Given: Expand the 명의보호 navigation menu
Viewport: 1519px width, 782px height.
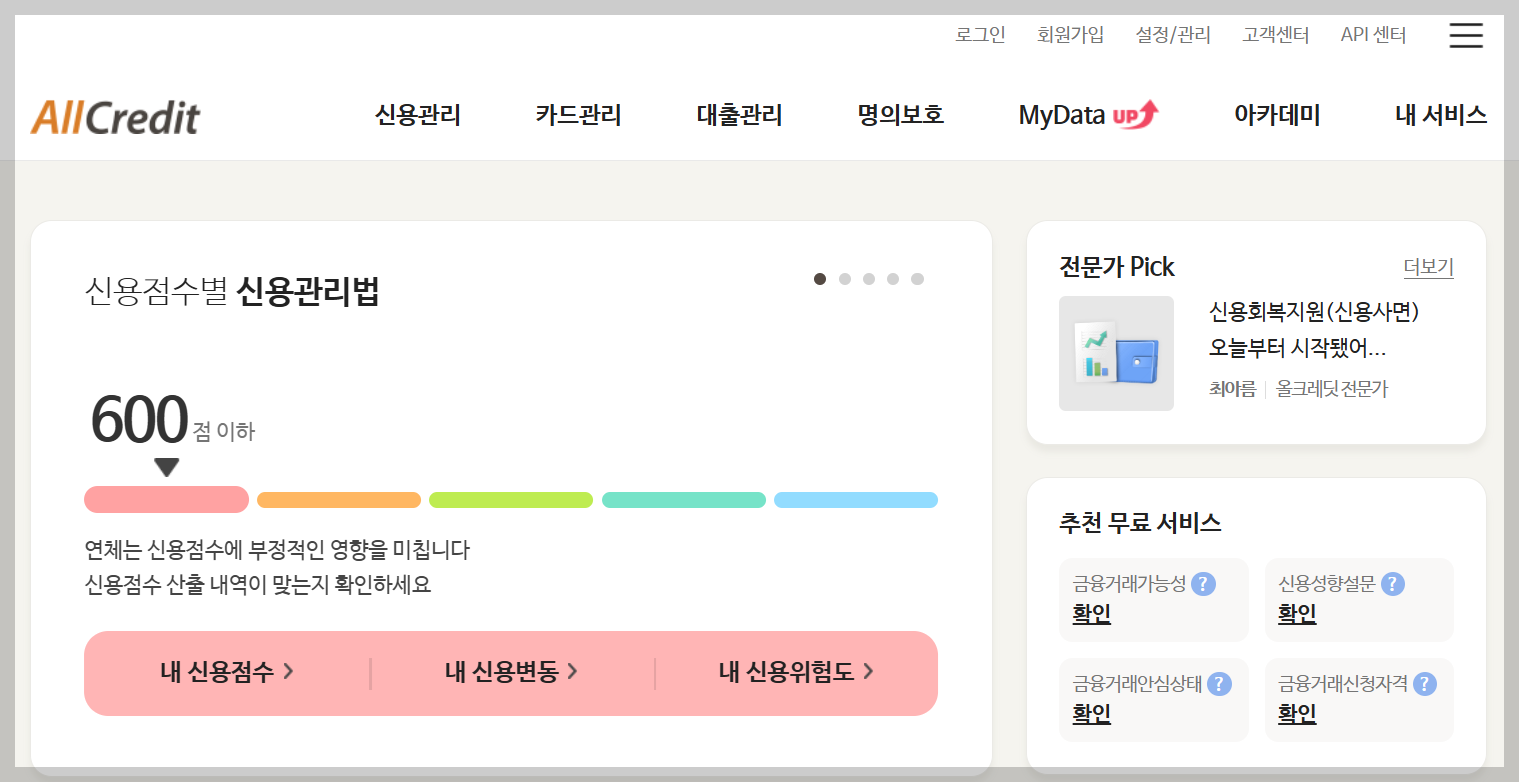Looking at the screenshot, I should pos(899,115).
